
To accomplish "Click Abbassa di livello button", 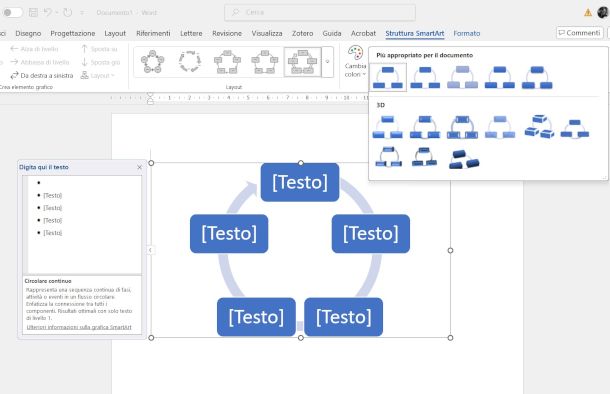I will pos(40,62).
